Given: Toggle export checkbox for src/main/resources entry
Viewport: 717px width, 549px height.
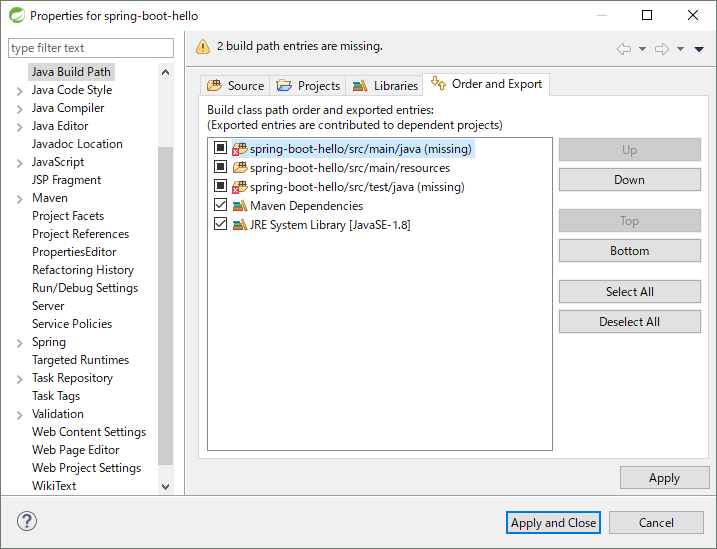Looking at the screenshot, I should click(220, 166).
